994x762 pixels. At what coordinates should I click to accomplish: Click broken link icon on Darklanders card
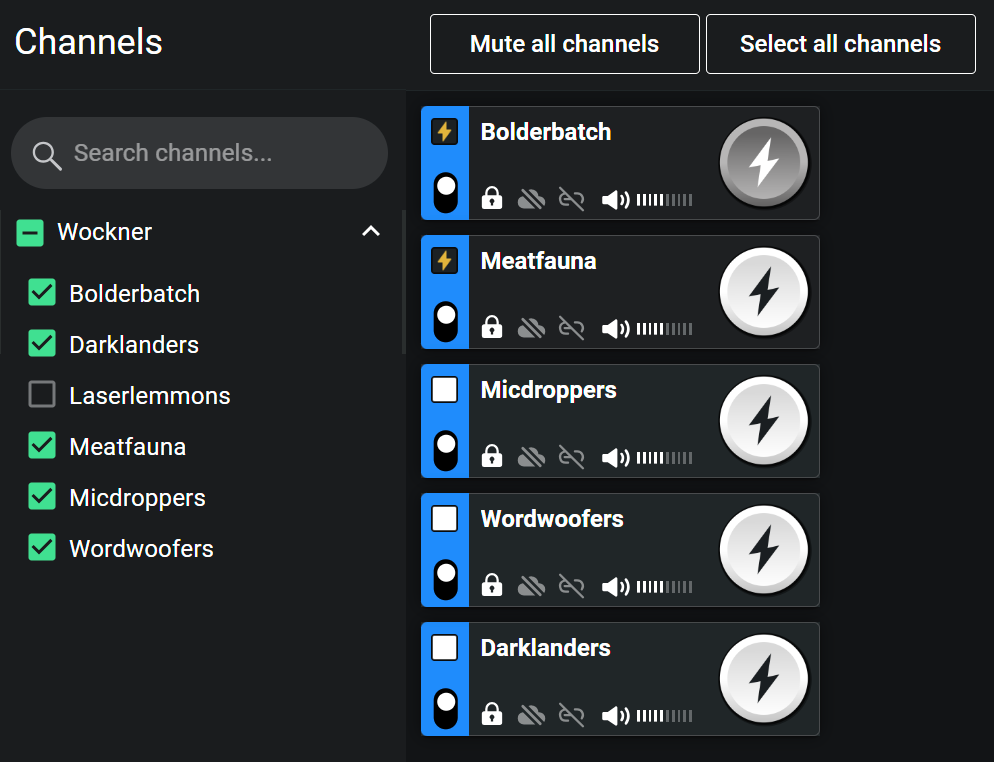pos(571,715)
